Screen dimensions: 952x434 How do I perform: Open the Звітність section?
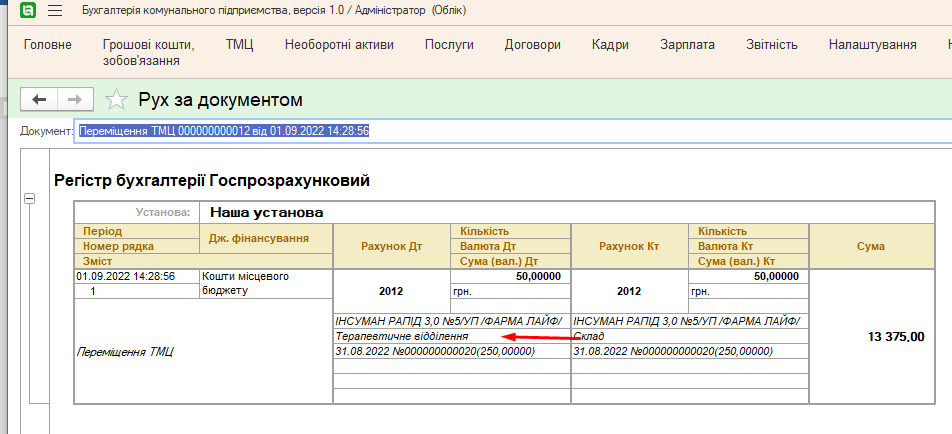click(771, 45)
